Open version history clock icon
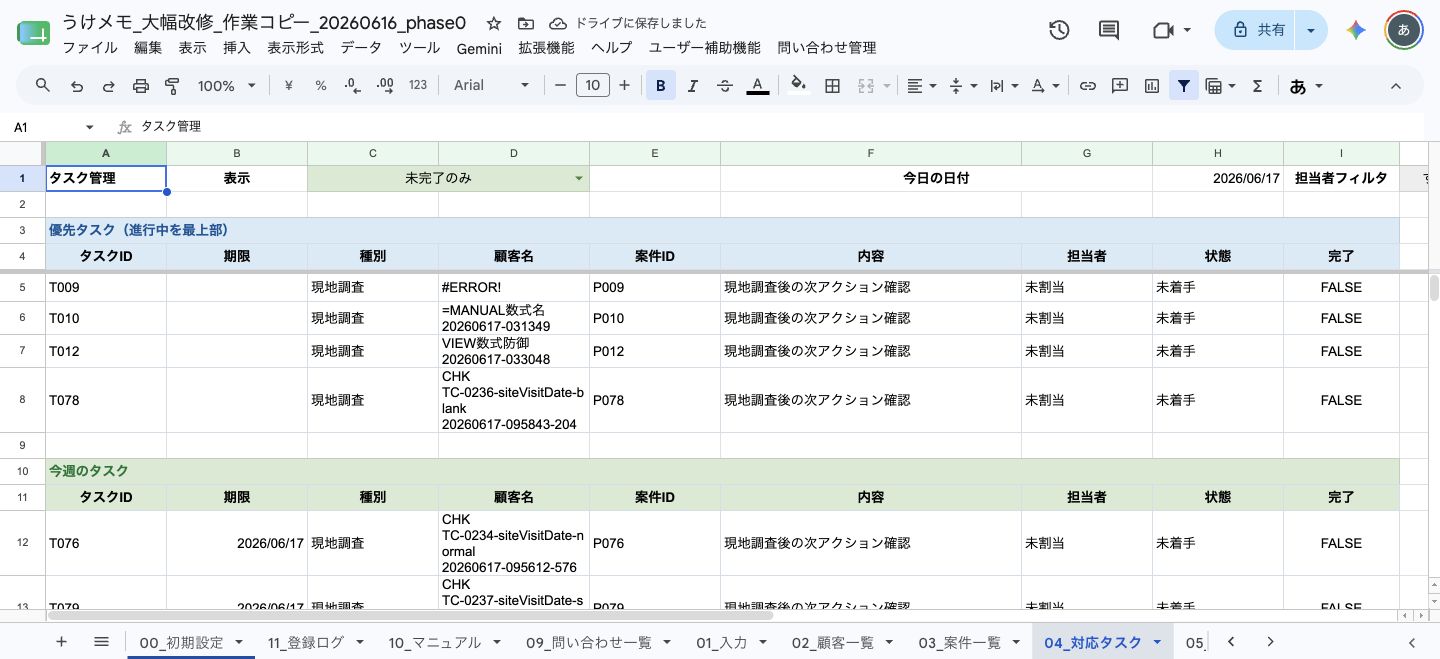The image size is (1440, 659). (1060, 30)
